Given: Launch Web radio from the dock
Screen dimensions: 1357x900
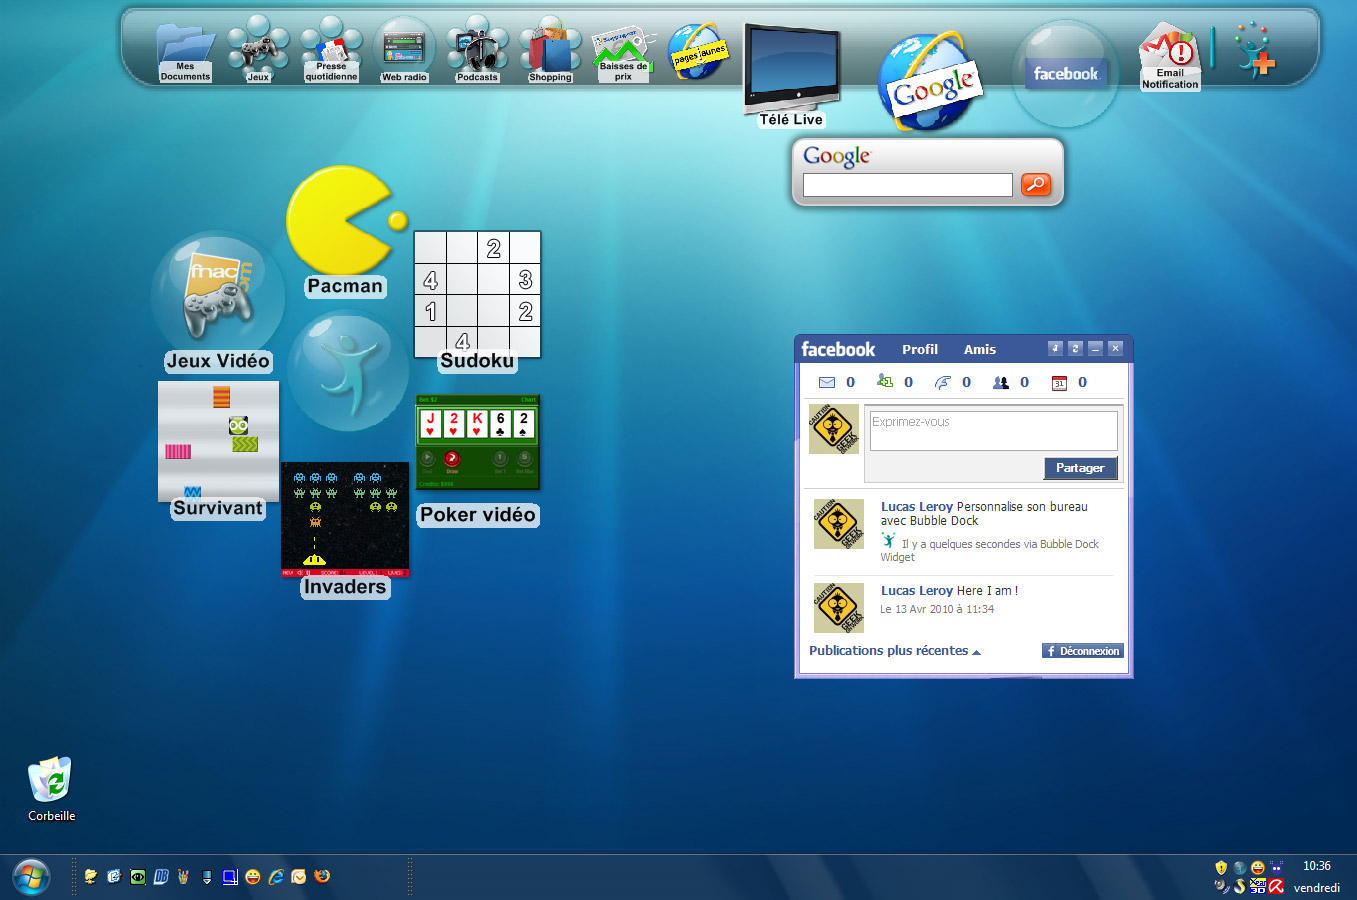Looking at the screenshot, I should [404, 49].
